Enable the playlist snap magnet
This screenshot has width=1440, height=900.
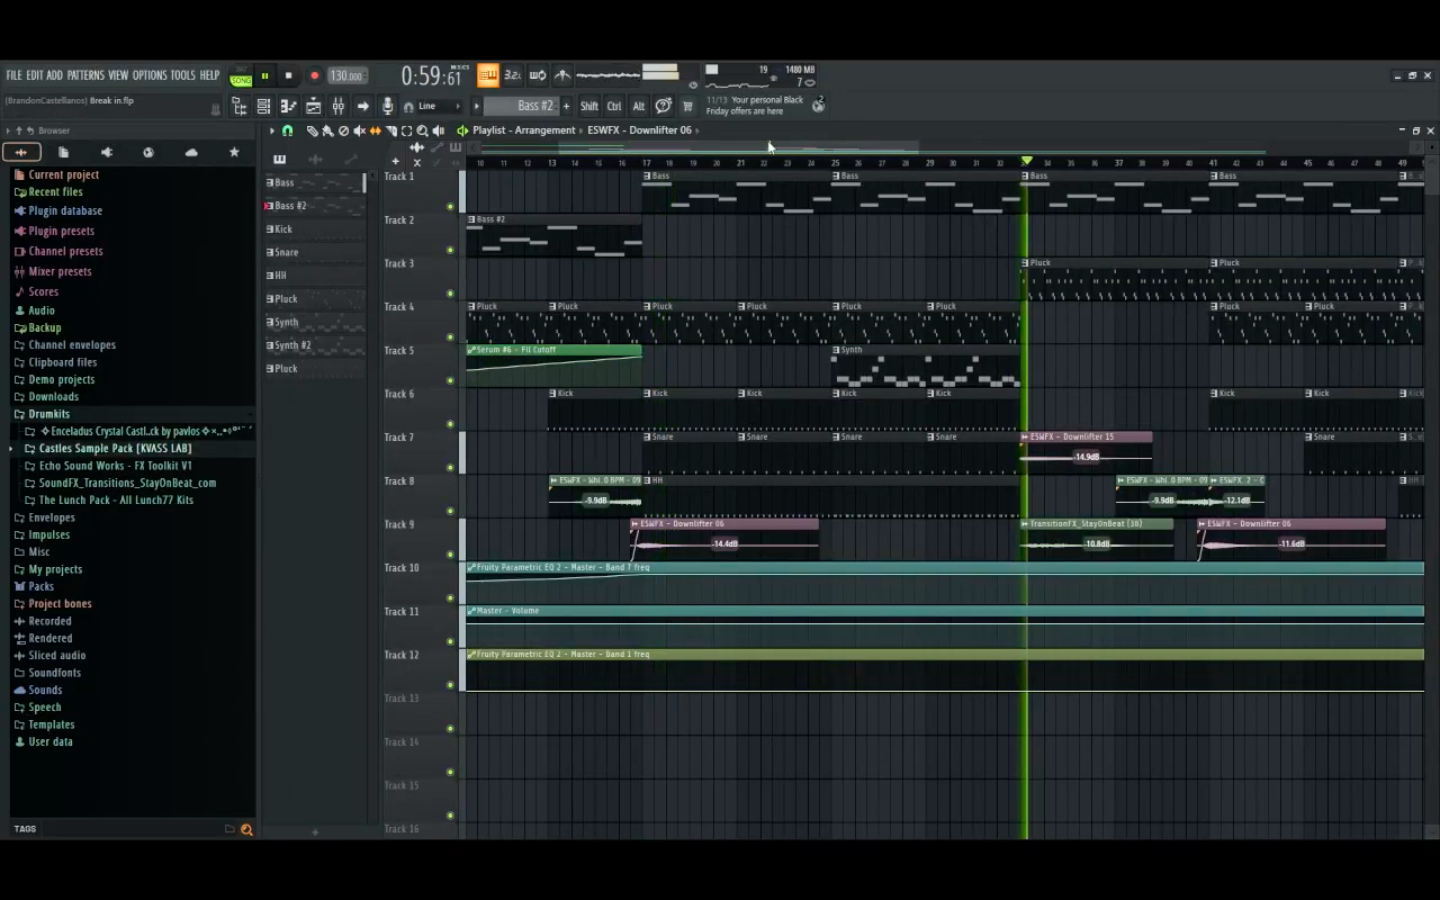287,131
